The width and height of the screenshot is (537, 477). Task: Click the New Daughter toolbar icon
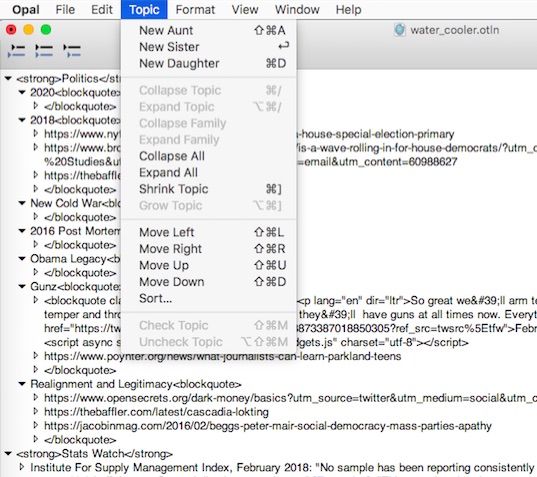[x=72, y=51]
